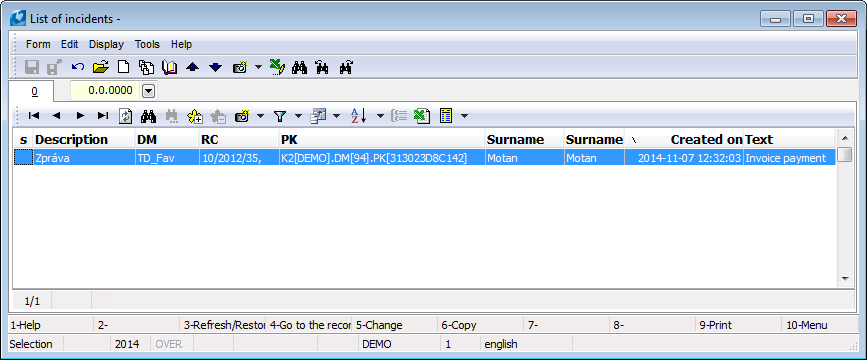Click the refresh page icon in list toolbar
Viewport: 867px width, 360px height.
click(x=126, y=116)
